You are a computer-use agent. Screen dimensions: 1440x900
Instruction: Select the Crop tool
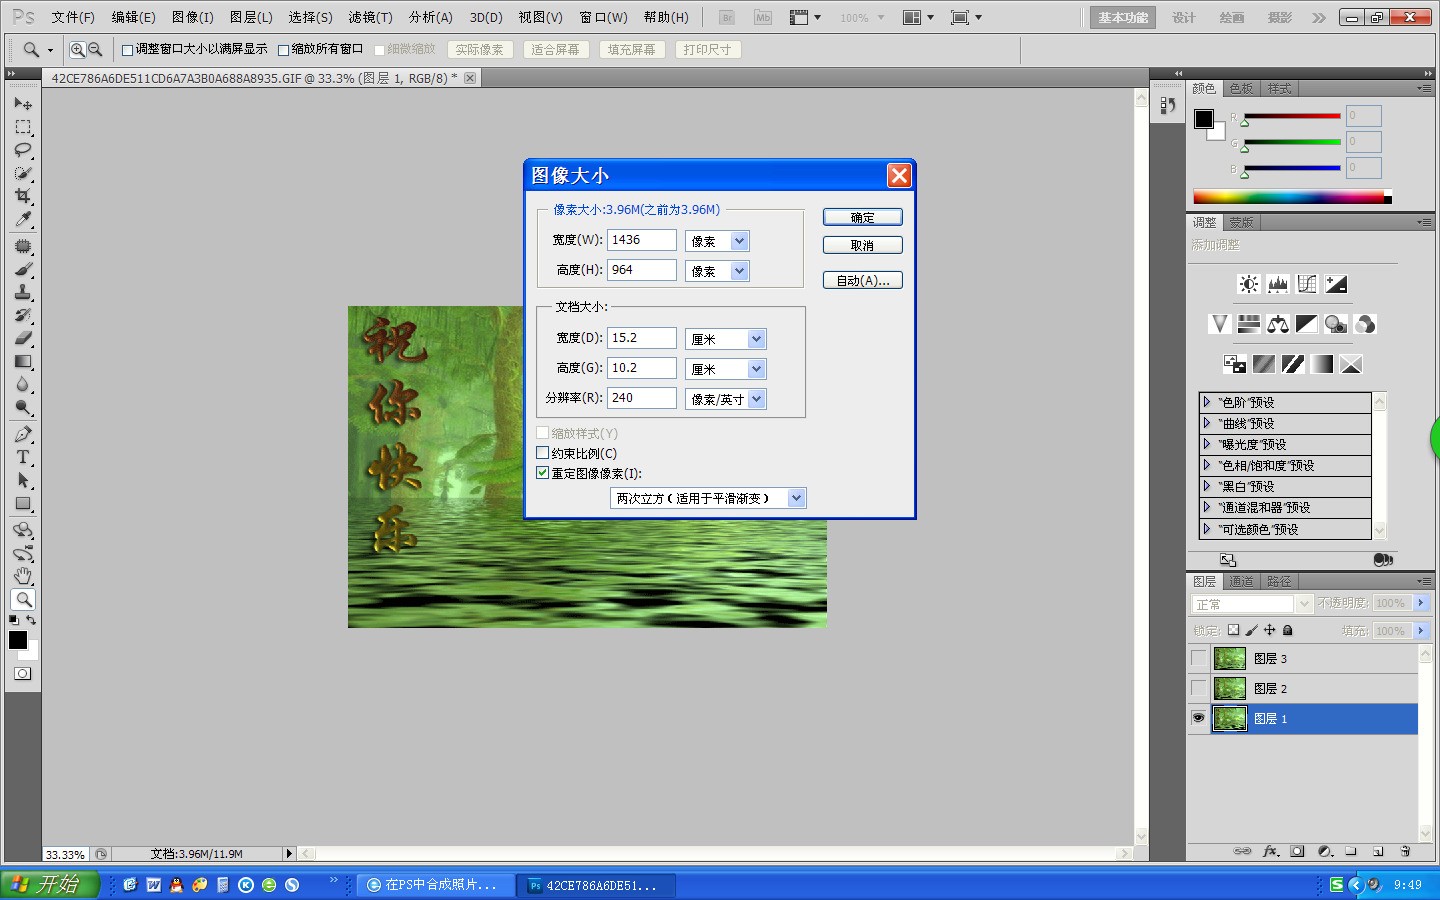(23, 196)
